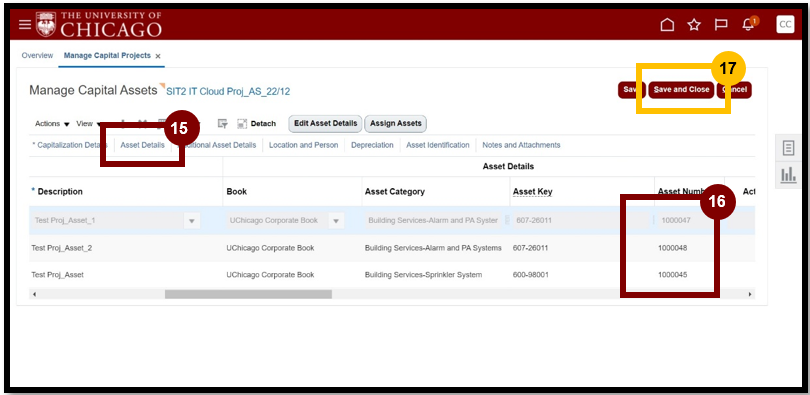Click asset number 1000048
Image resolution: width=810 pixels, height=395 pixels.
pos(673,248)
